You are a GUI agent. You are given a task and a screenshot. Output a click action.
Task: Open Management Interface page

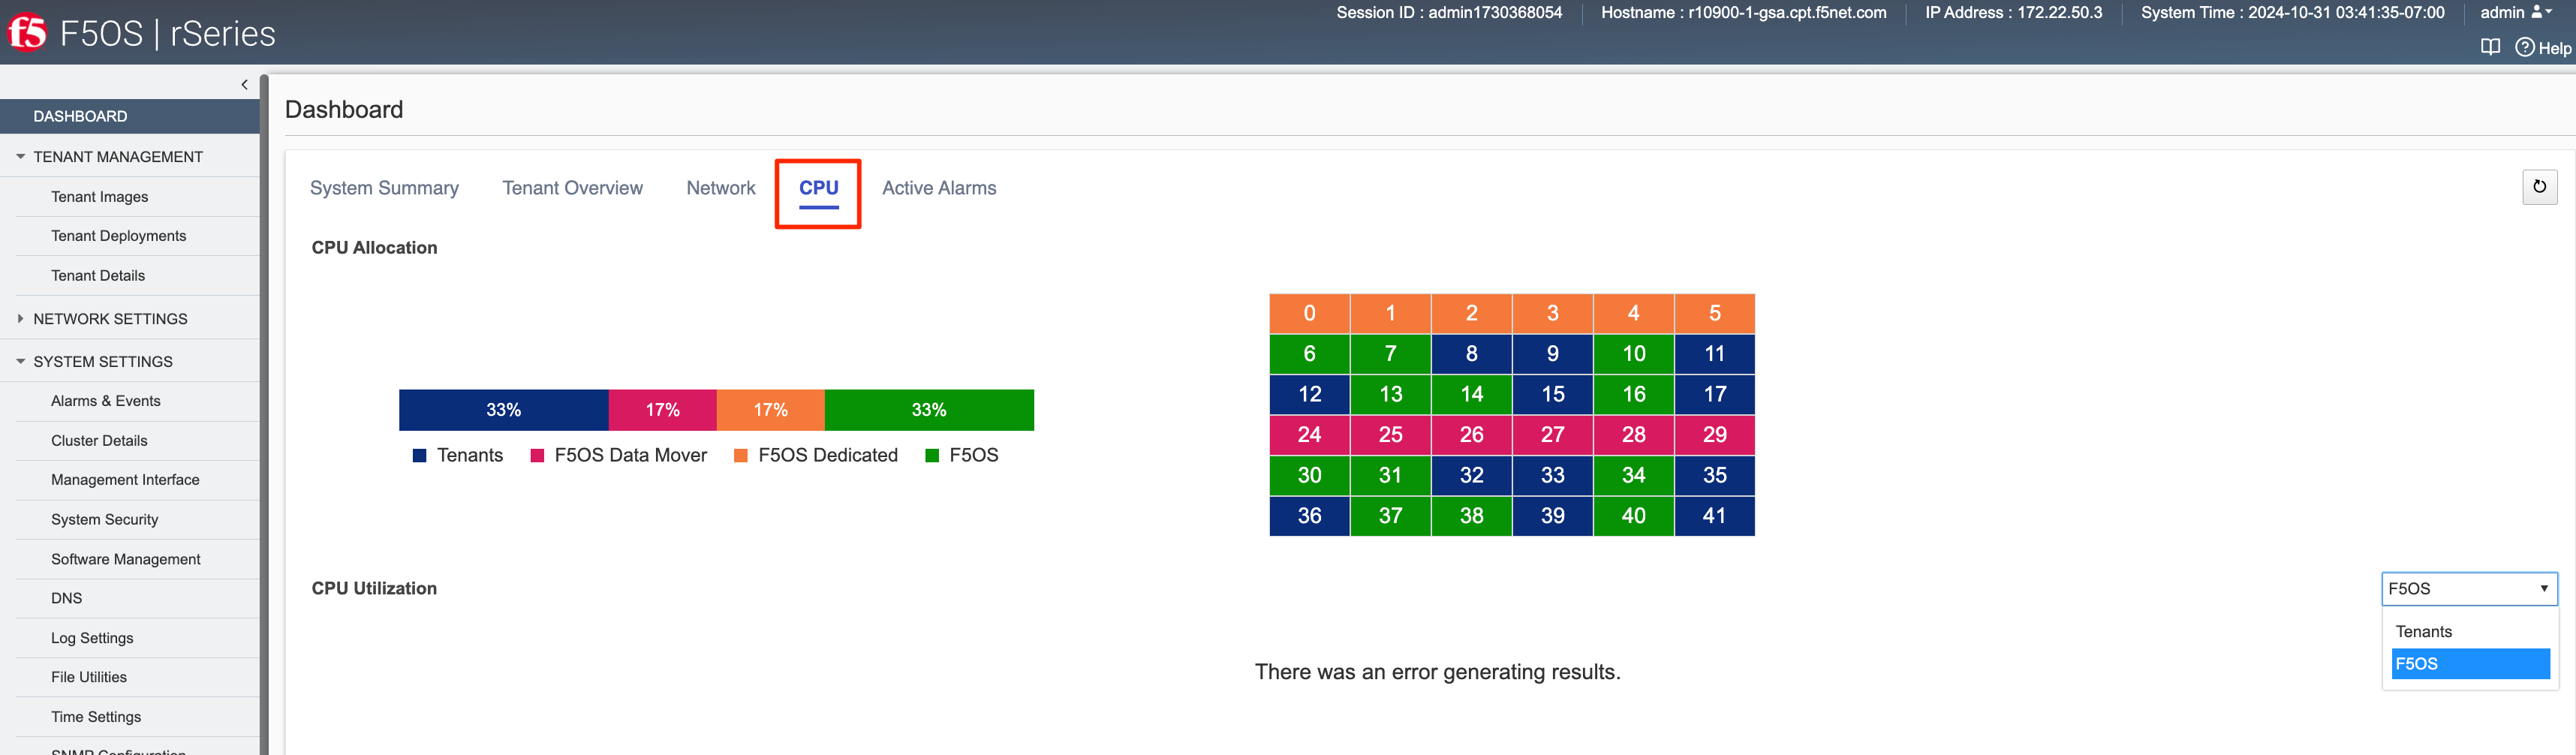point(125,480)
